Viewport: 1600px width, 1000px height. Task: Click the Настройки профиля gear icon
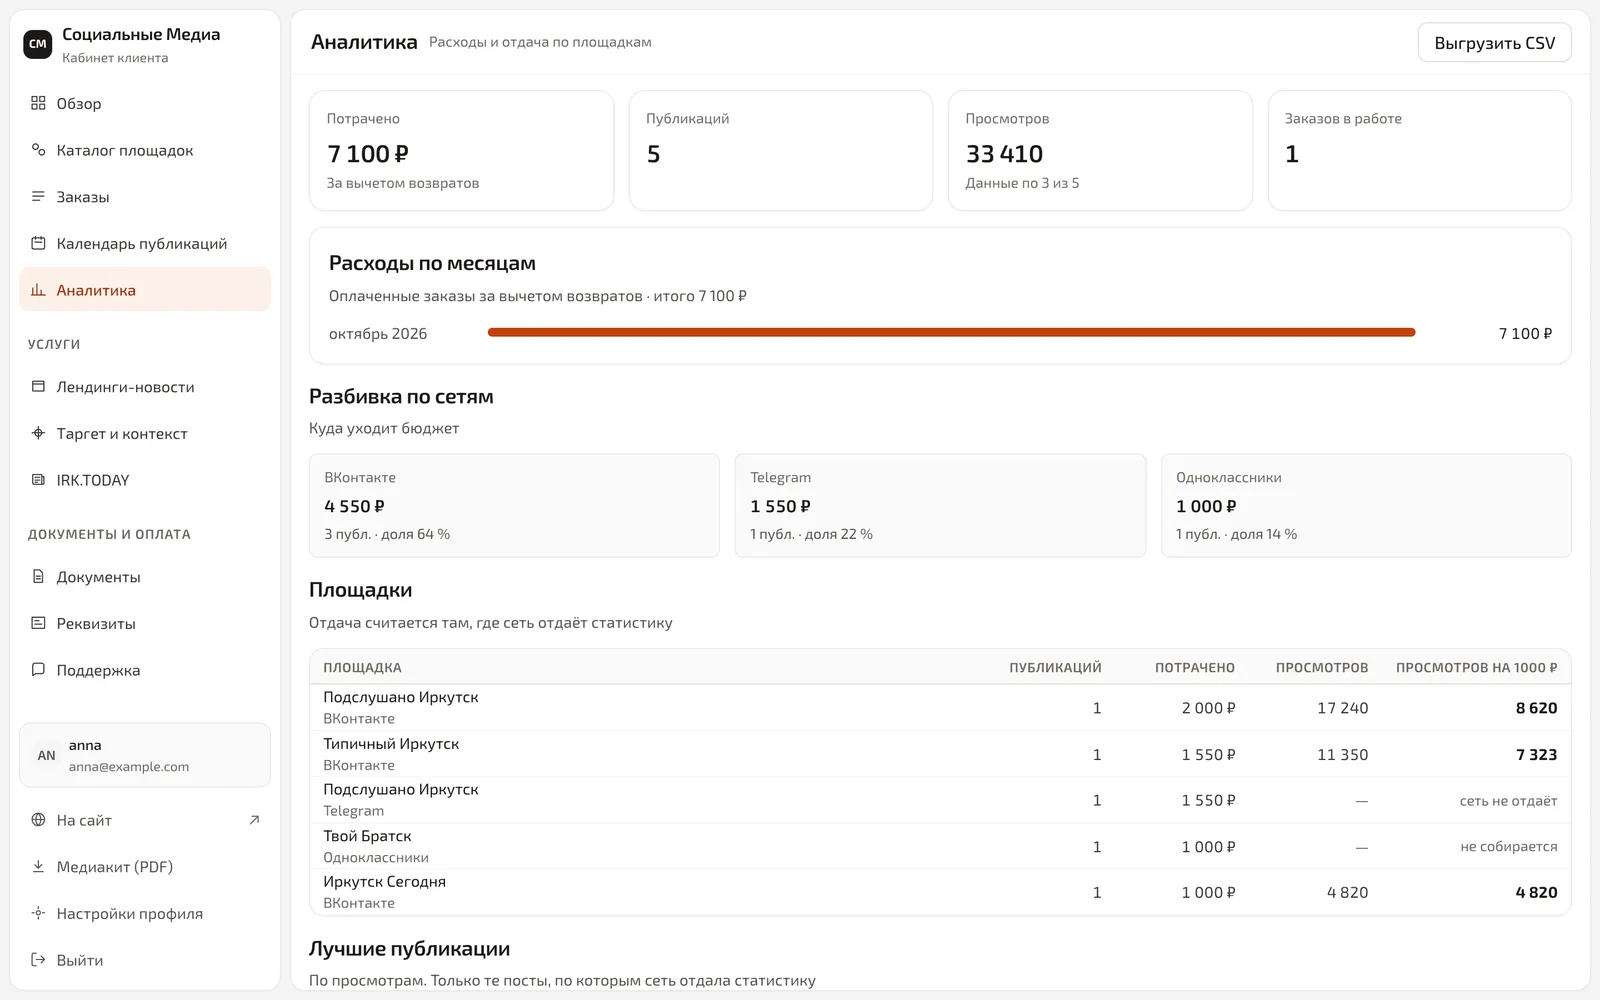click(38, 913)
